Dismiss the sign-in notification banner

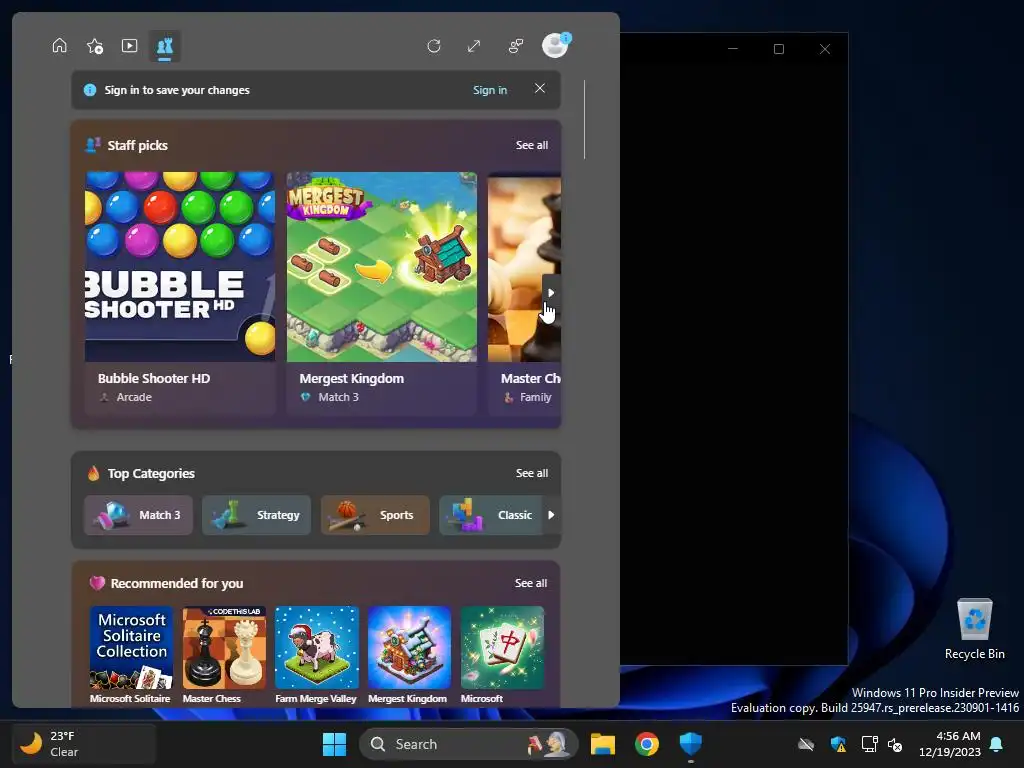tap(539, 88)
